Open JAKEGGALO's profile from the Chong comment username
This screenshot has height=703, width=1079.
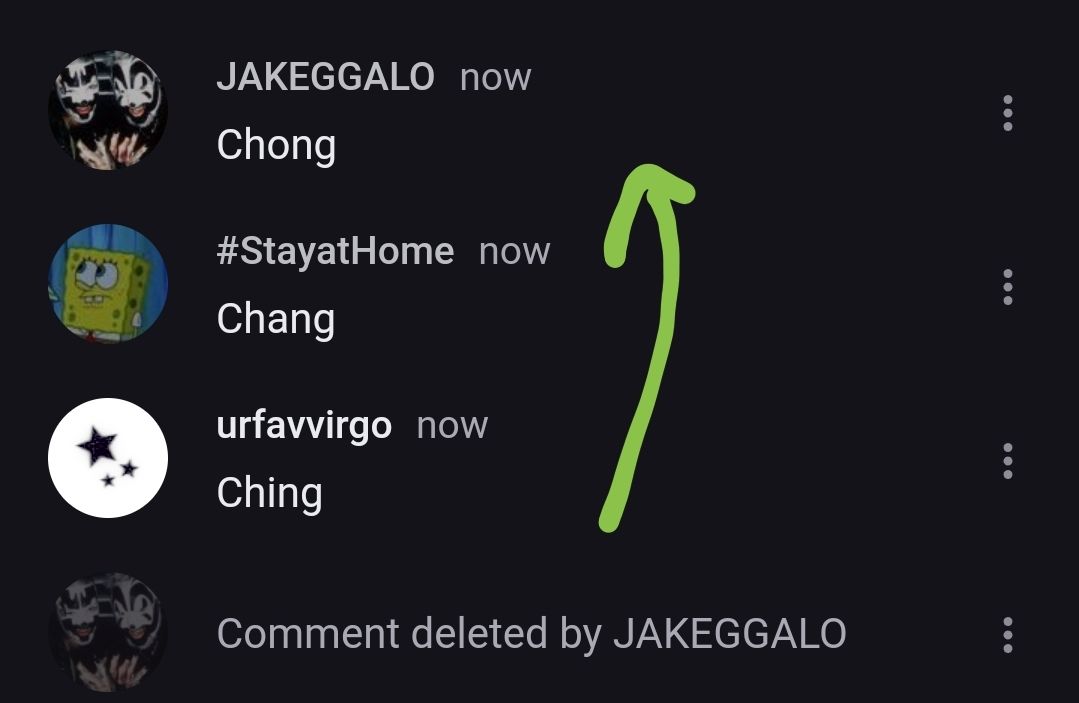(x=325, y=76)
